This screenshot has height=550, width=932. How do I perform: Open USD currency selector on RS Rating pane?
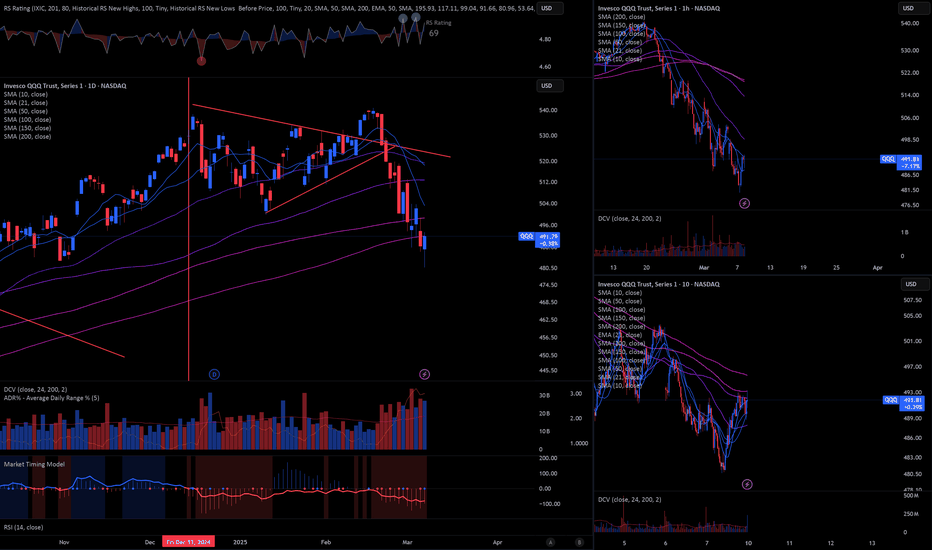tap(550, 8)
